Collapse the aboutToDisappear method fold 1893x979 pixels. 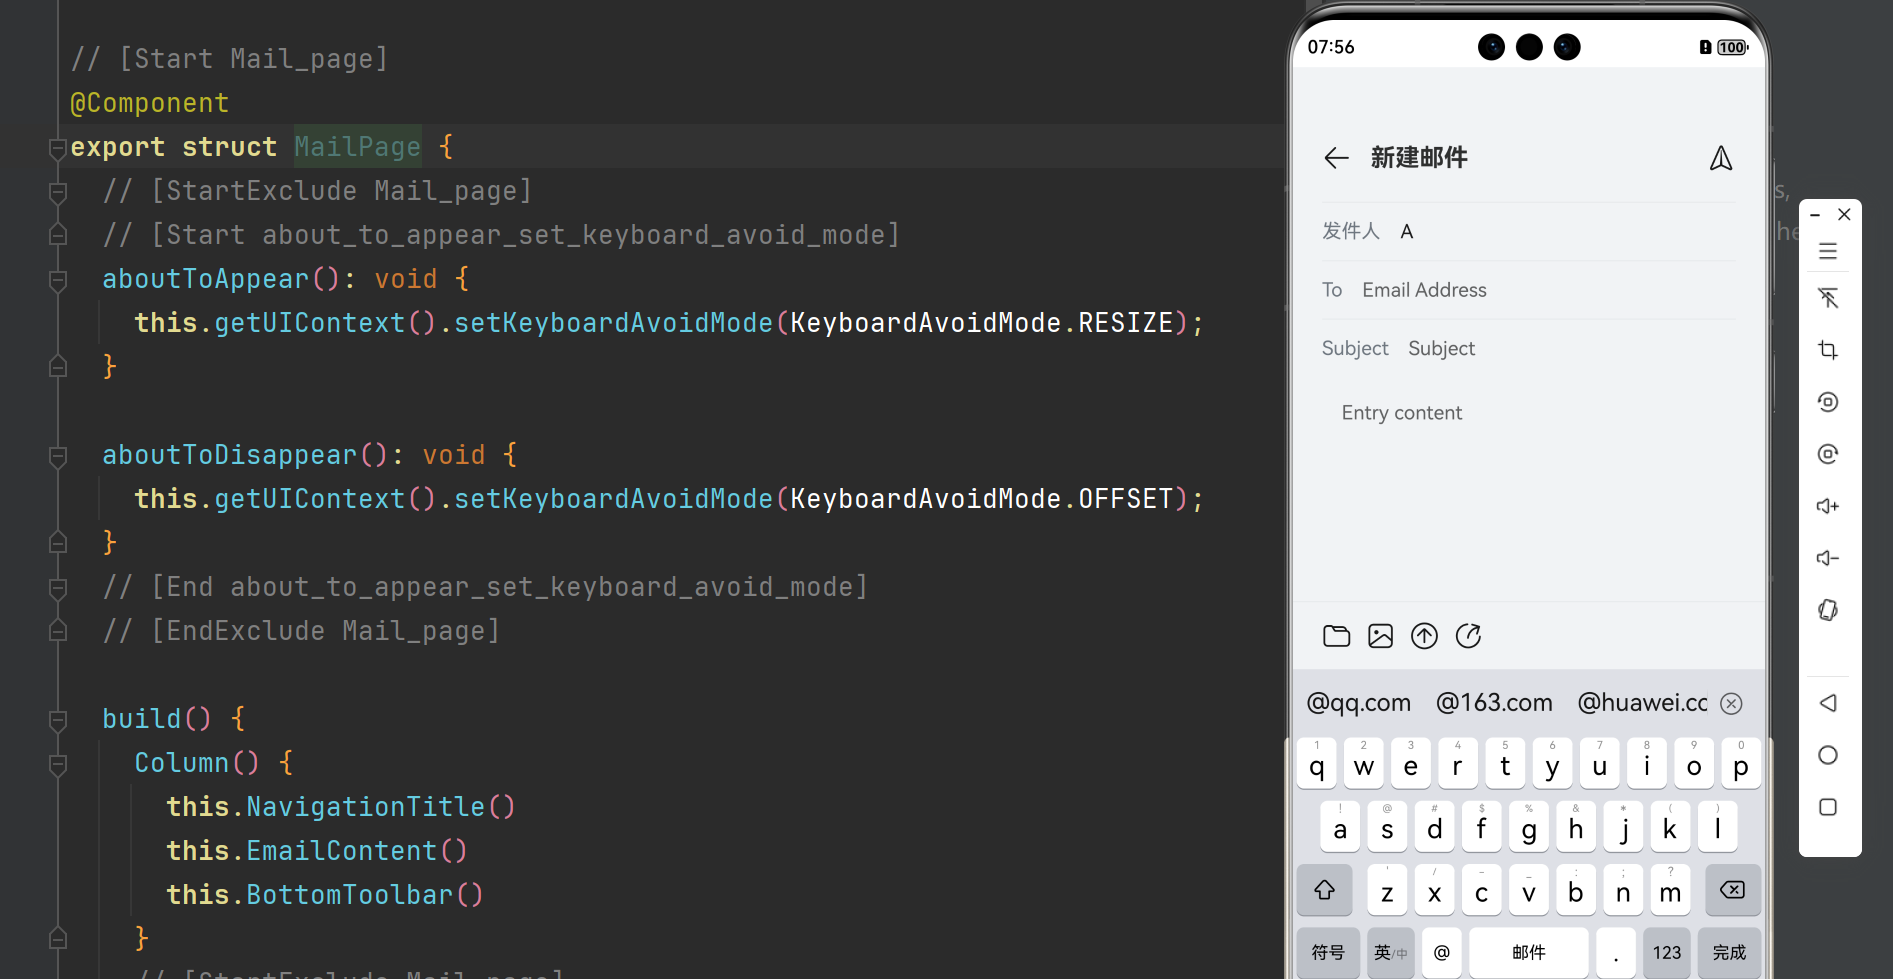(58, 456)
